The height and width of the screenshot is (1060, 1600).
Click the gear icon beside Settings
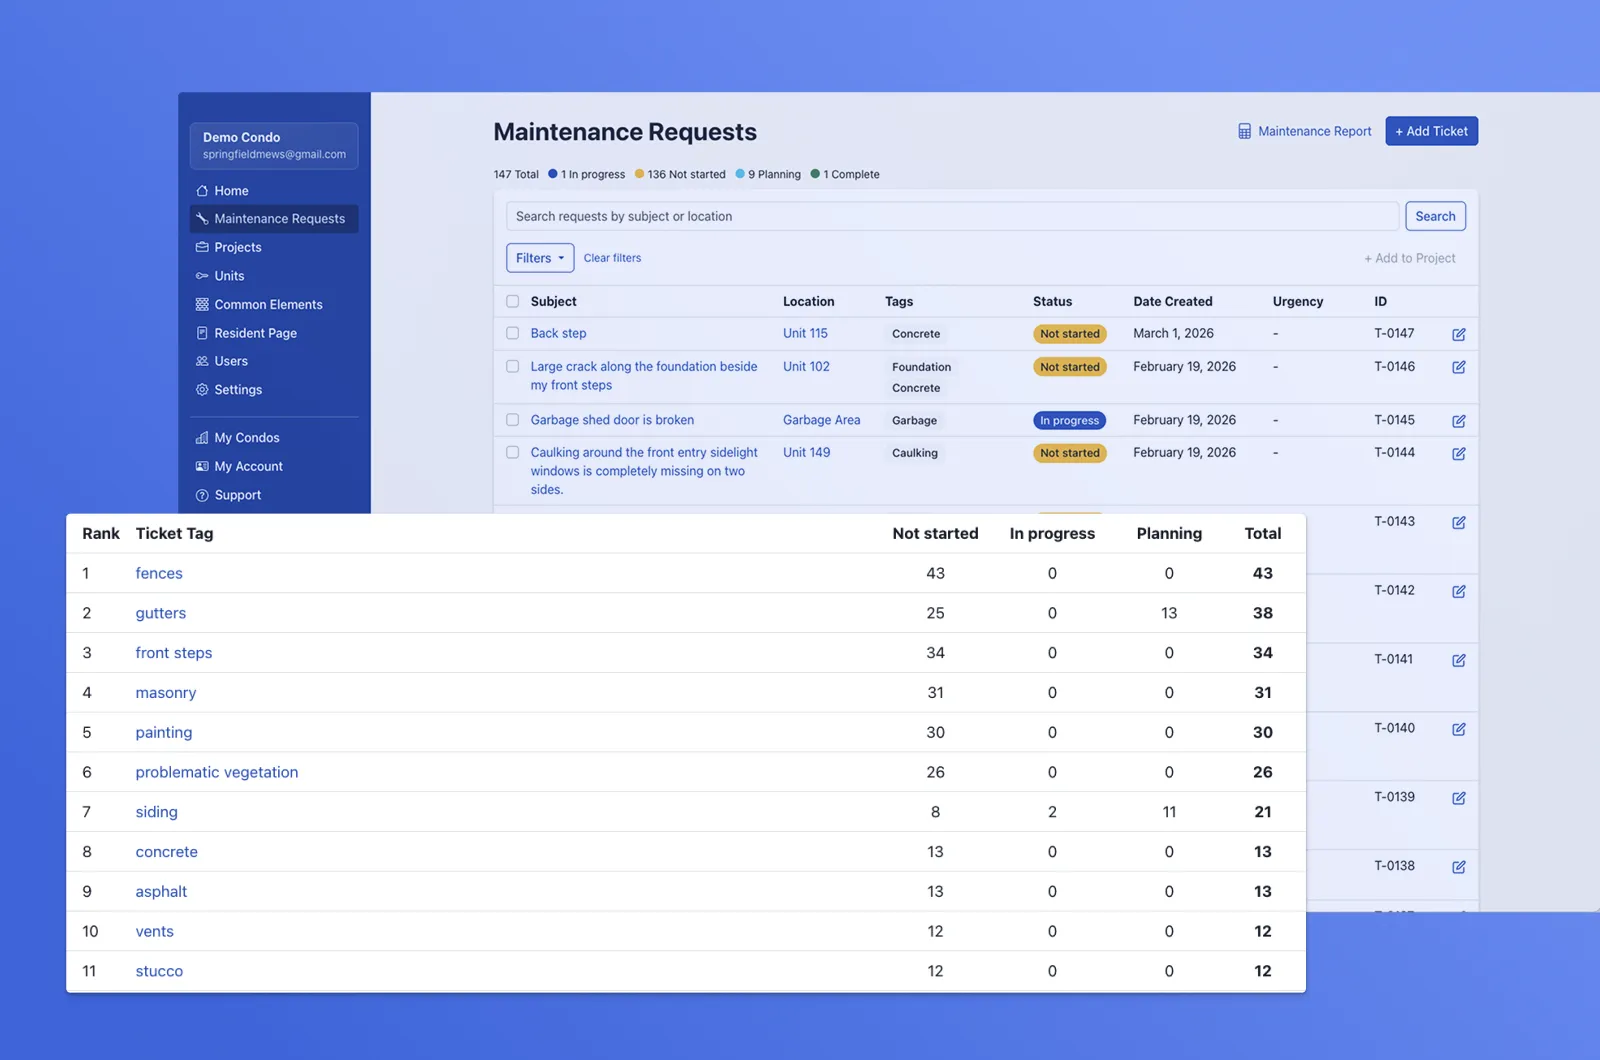point(202,390)
